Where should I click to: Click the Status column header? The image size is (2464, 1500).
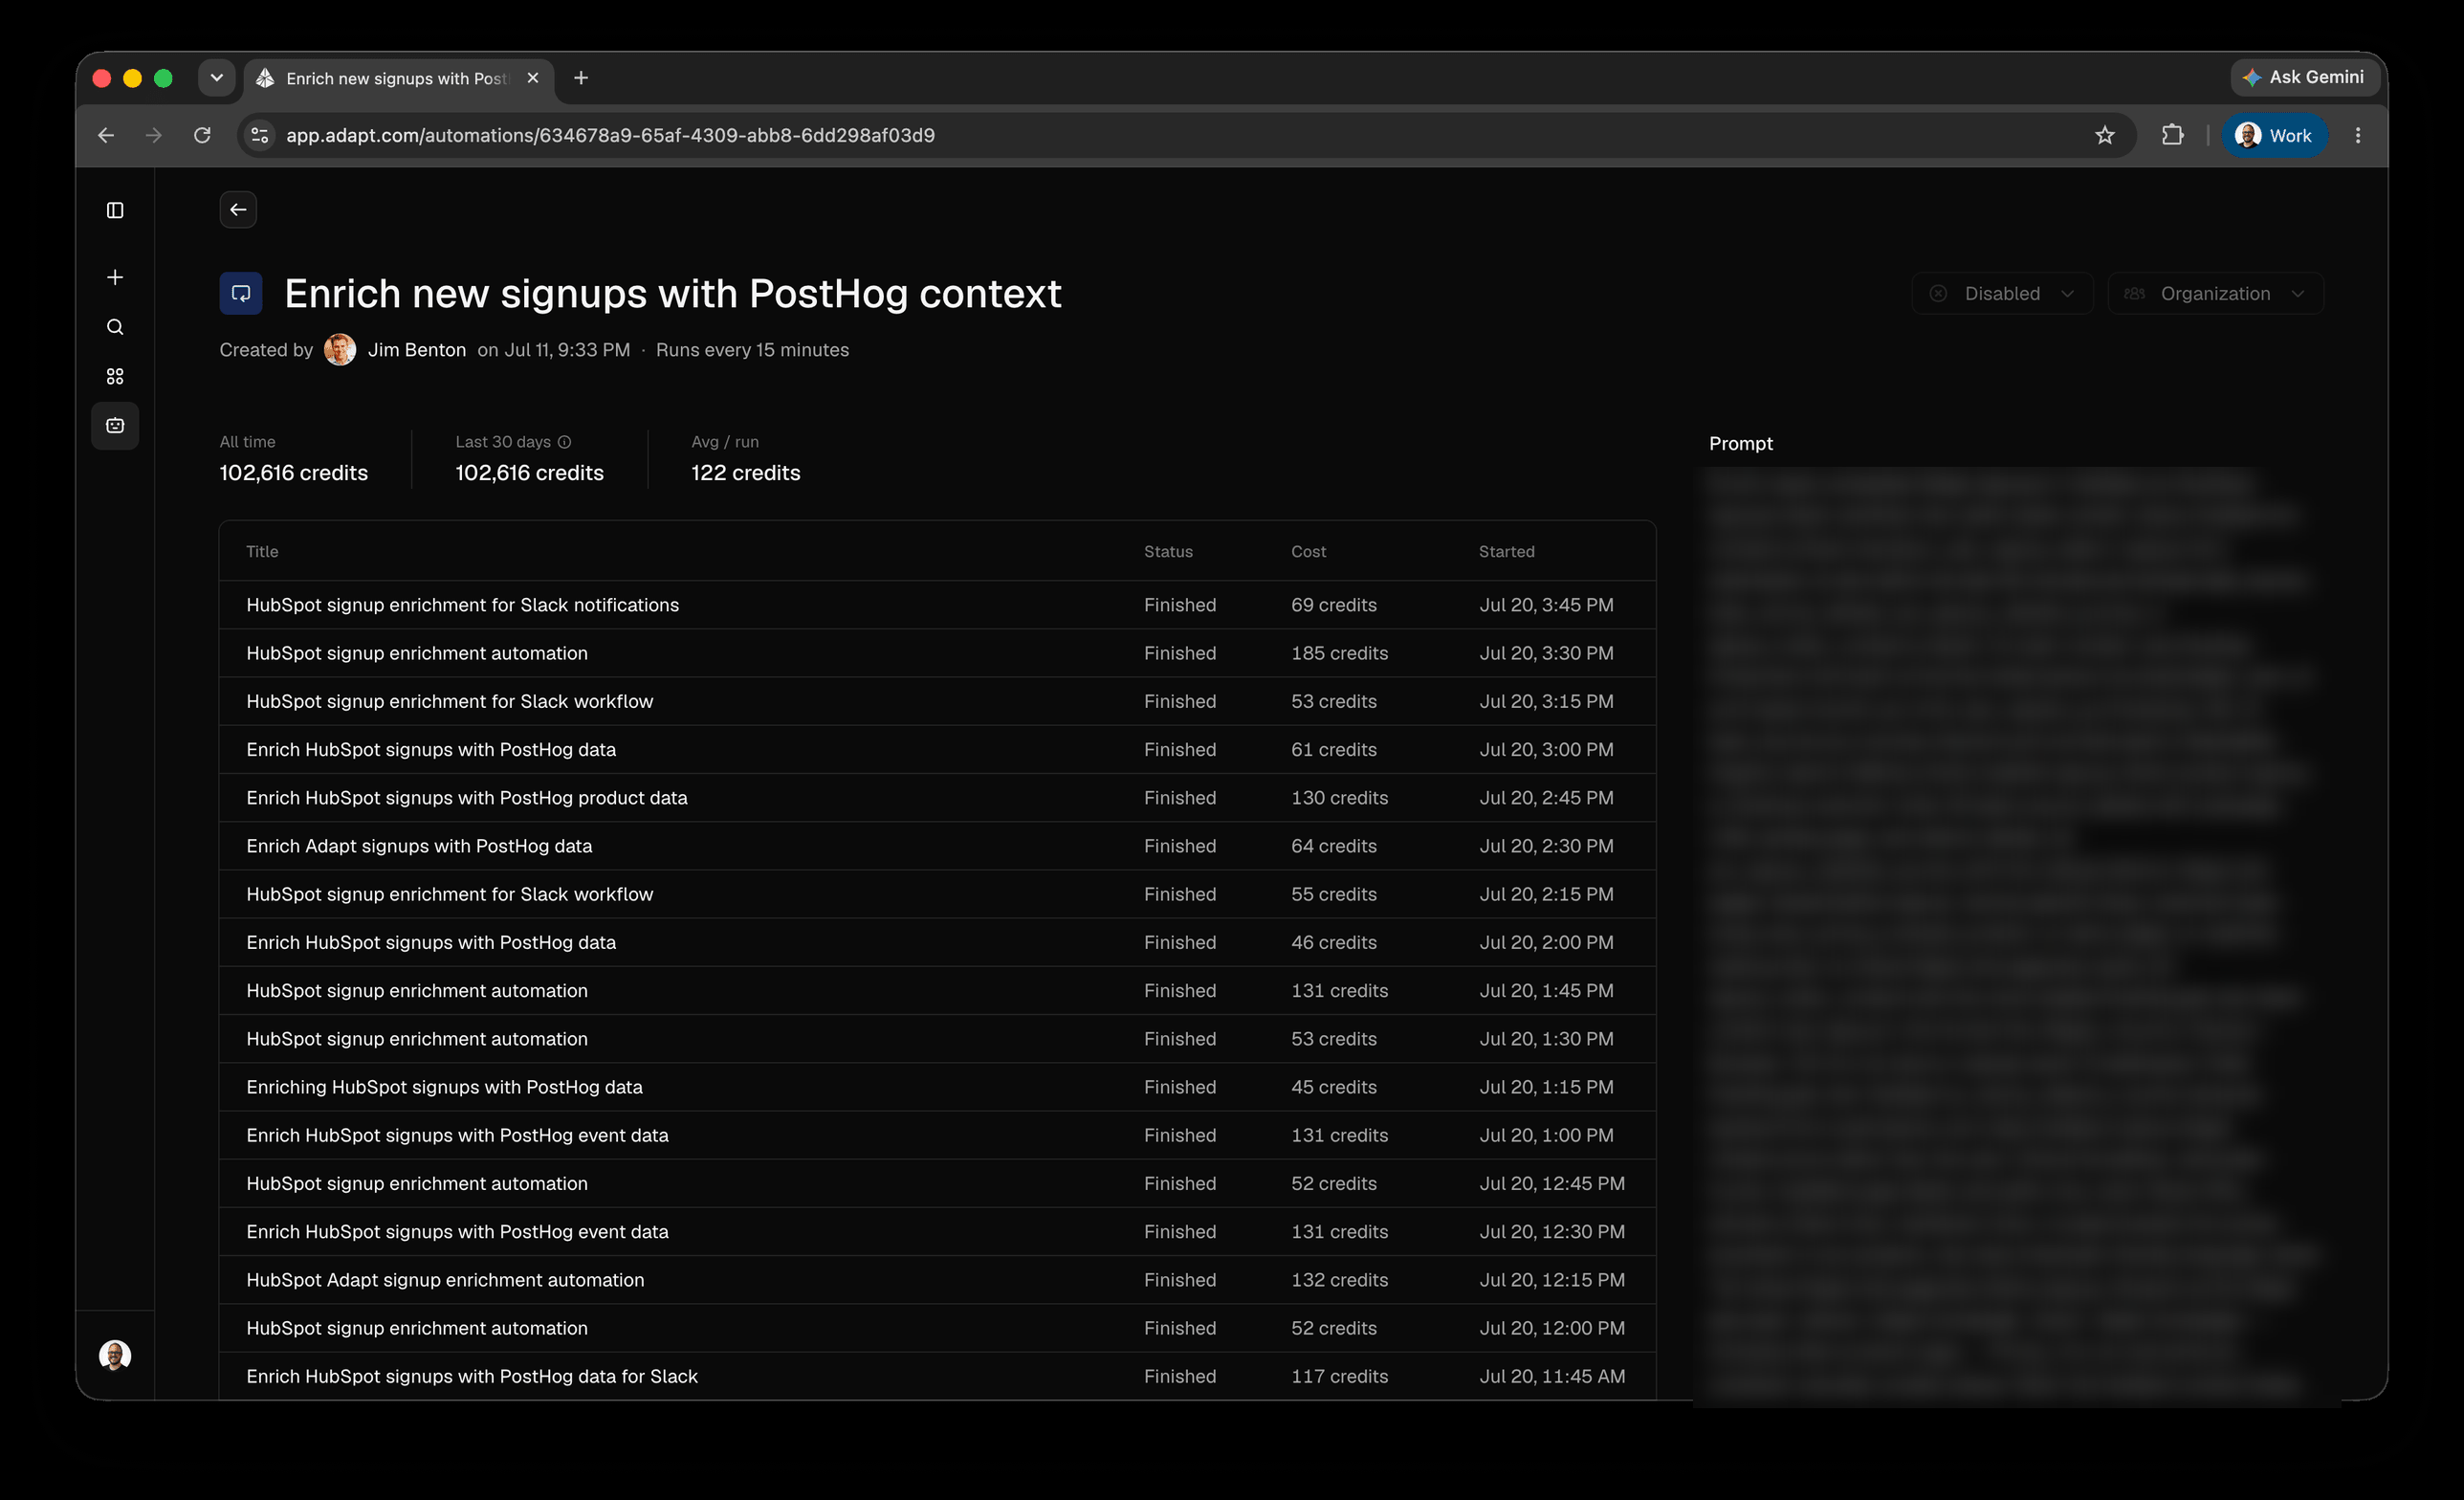pyautogui.click(x=1168, y=552)
